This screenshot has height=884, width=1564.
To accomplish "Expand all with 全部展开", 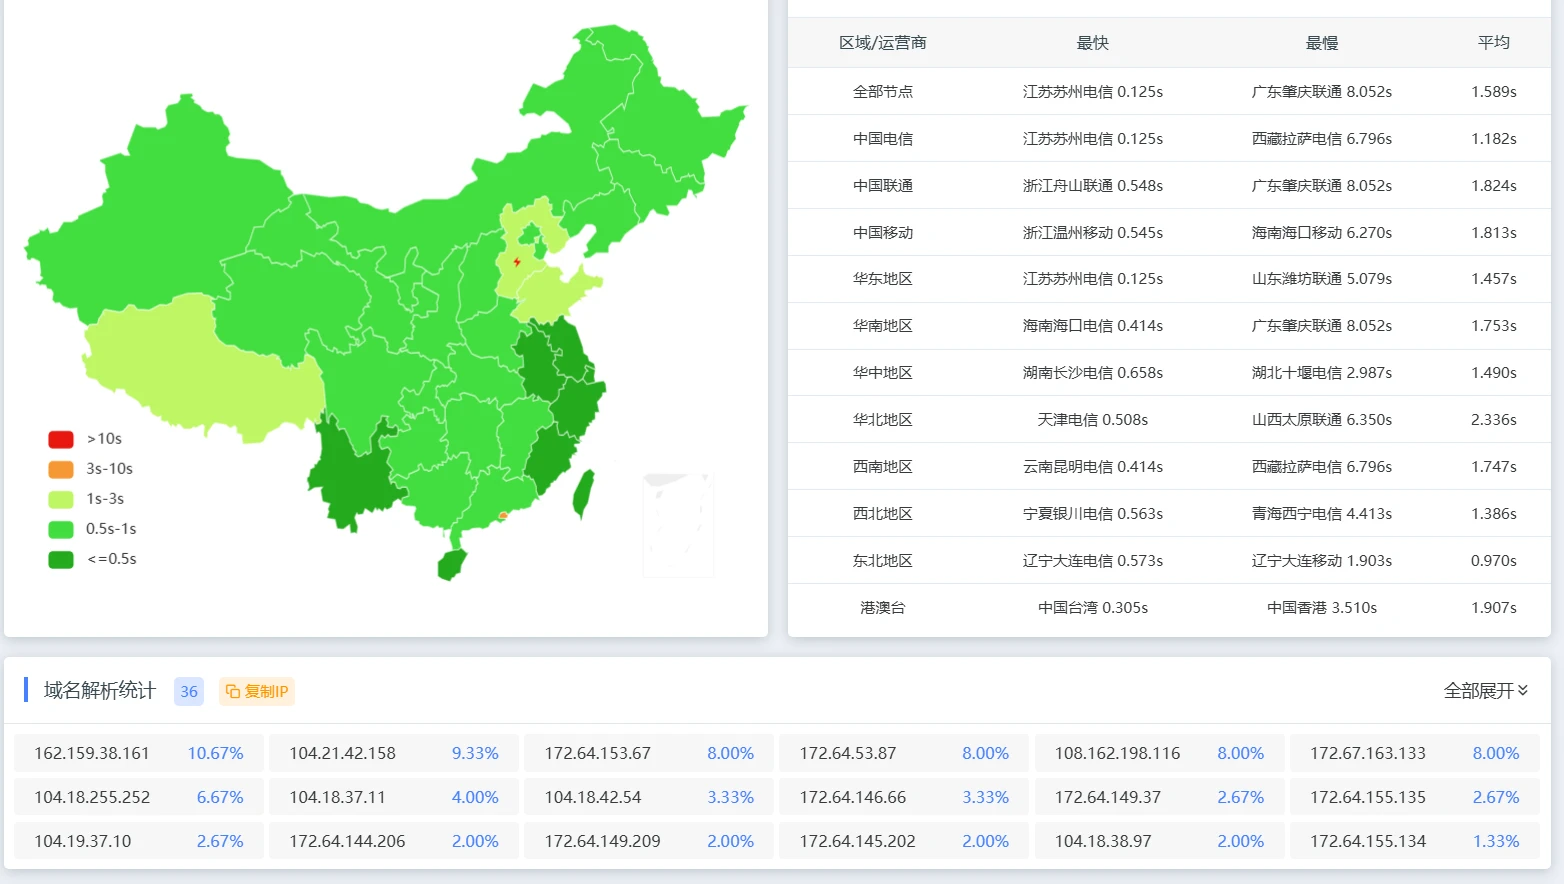I will tap(1486, 691).
